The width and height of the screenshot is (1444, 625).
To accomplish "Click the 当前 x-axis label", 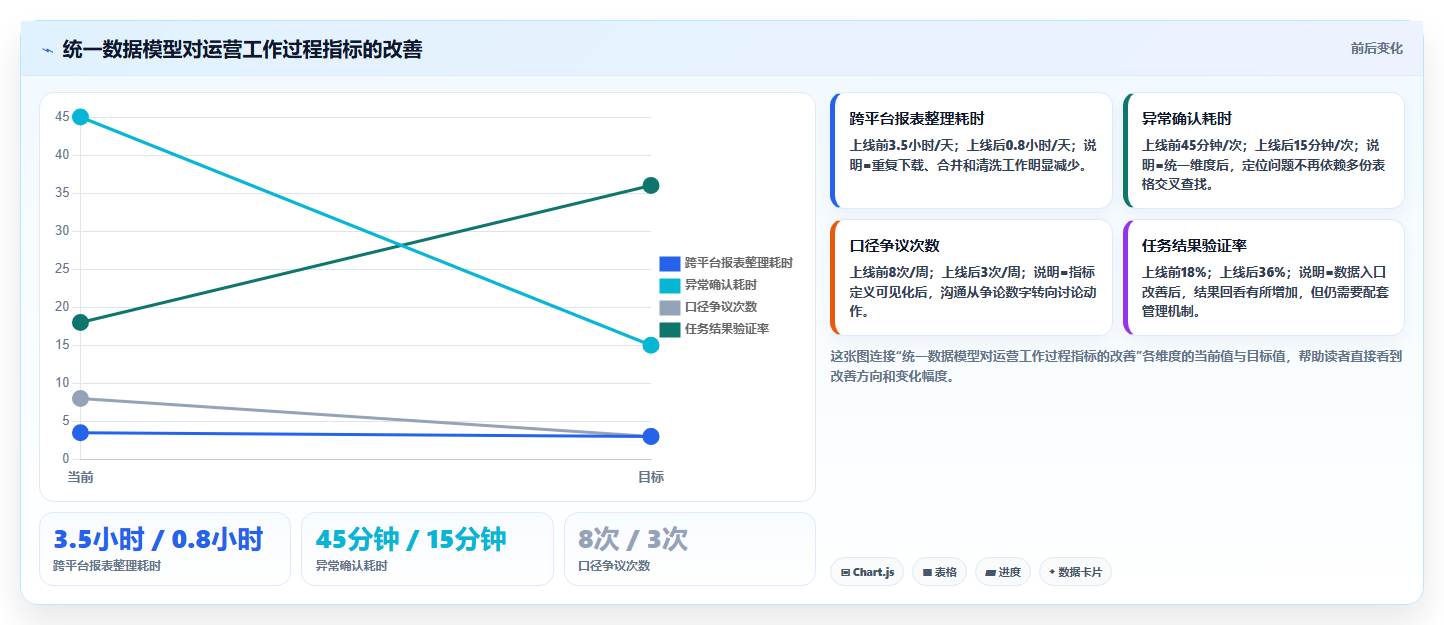I will click(81, 477).
